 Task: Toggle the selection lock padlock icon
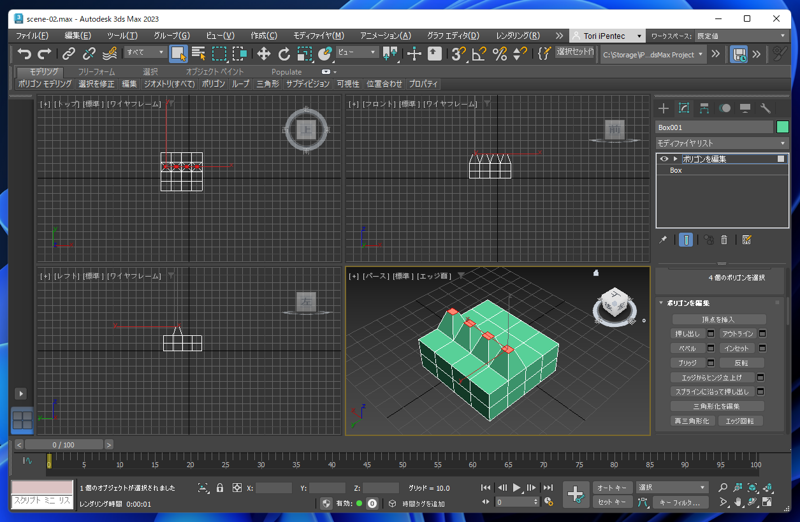coord(220,488)
